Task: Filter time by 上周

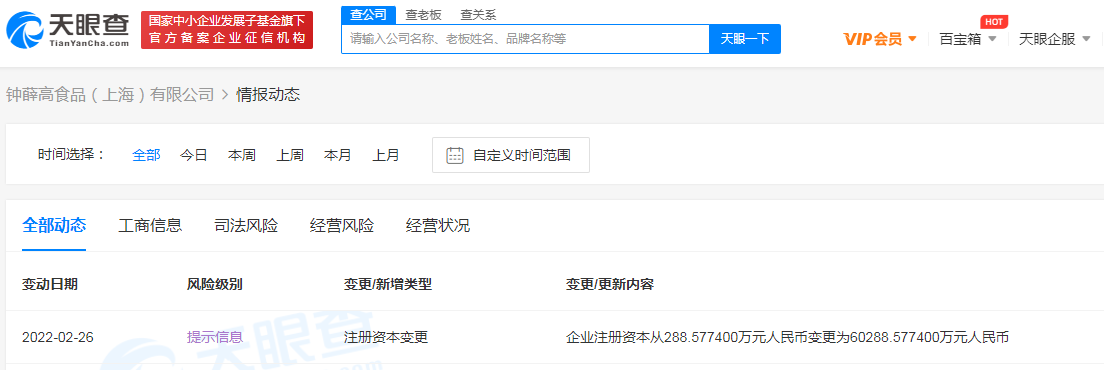Action: pyautogui.click(x=289, y=155)
